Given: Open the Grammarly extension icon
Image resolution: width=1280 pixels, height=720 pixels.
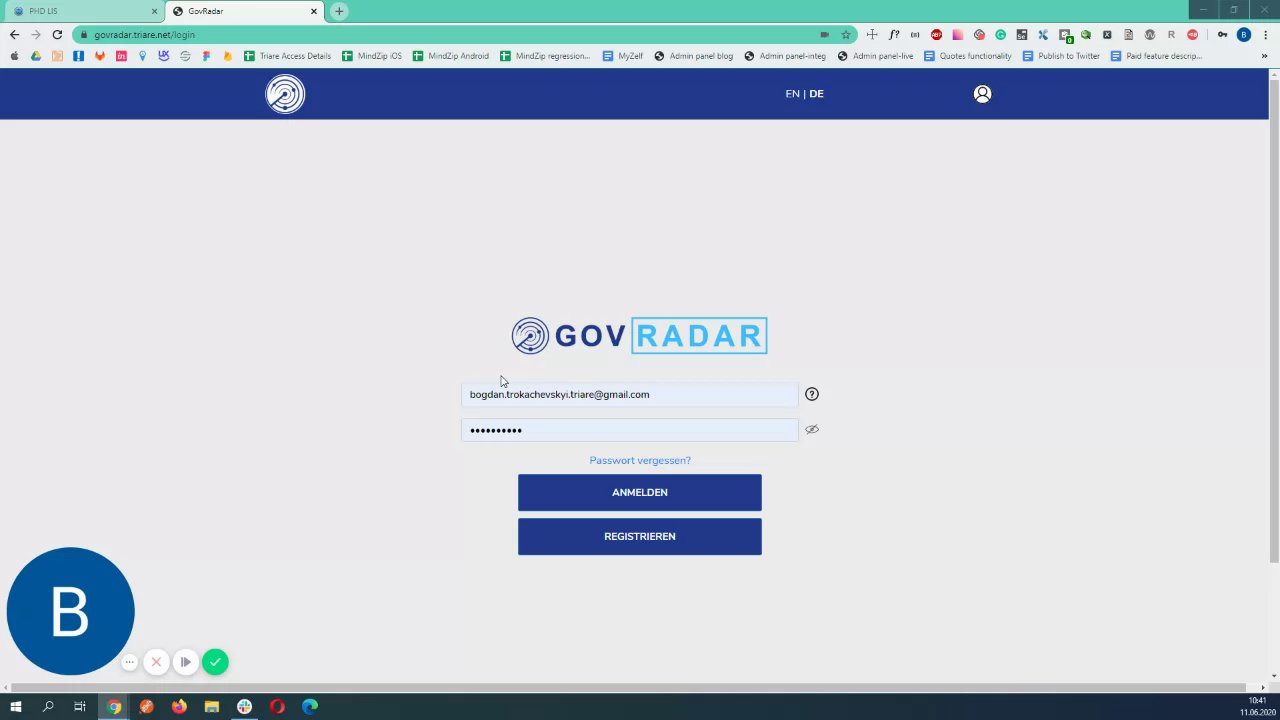Looking at the screenshot, I should pos(1000,35).
